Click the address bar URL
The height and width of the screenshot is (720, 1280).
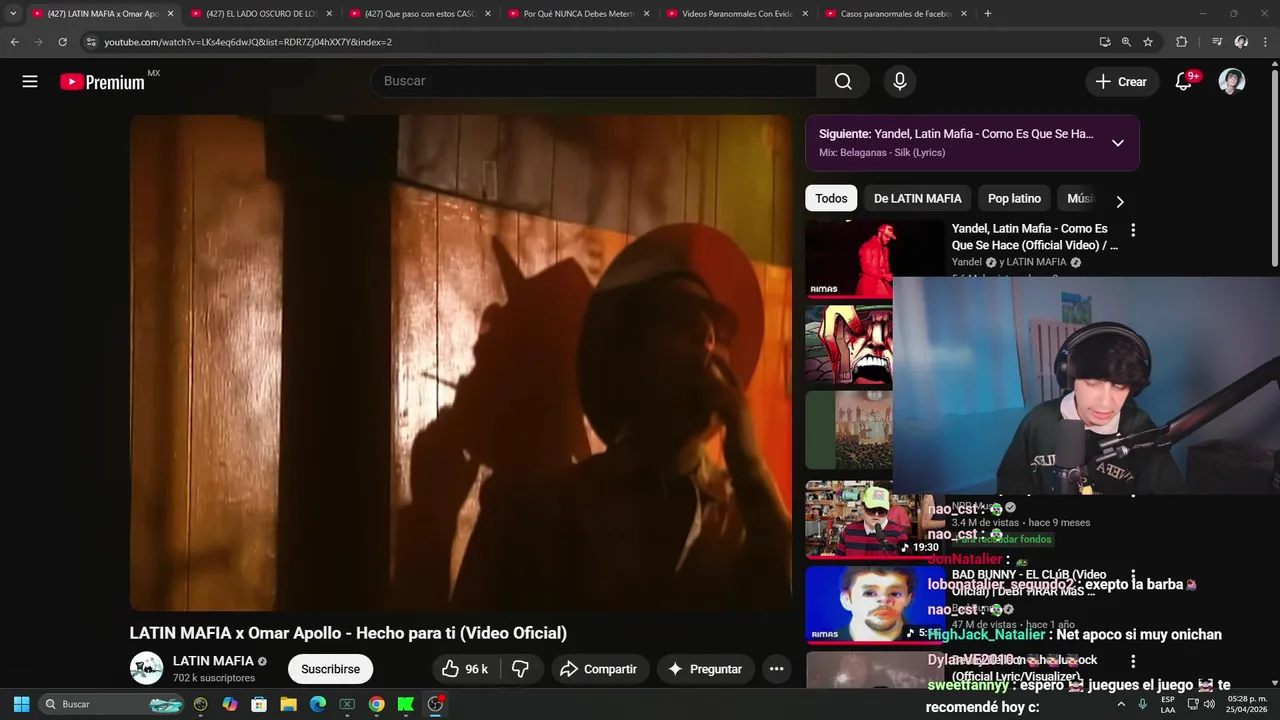point(248,42)
